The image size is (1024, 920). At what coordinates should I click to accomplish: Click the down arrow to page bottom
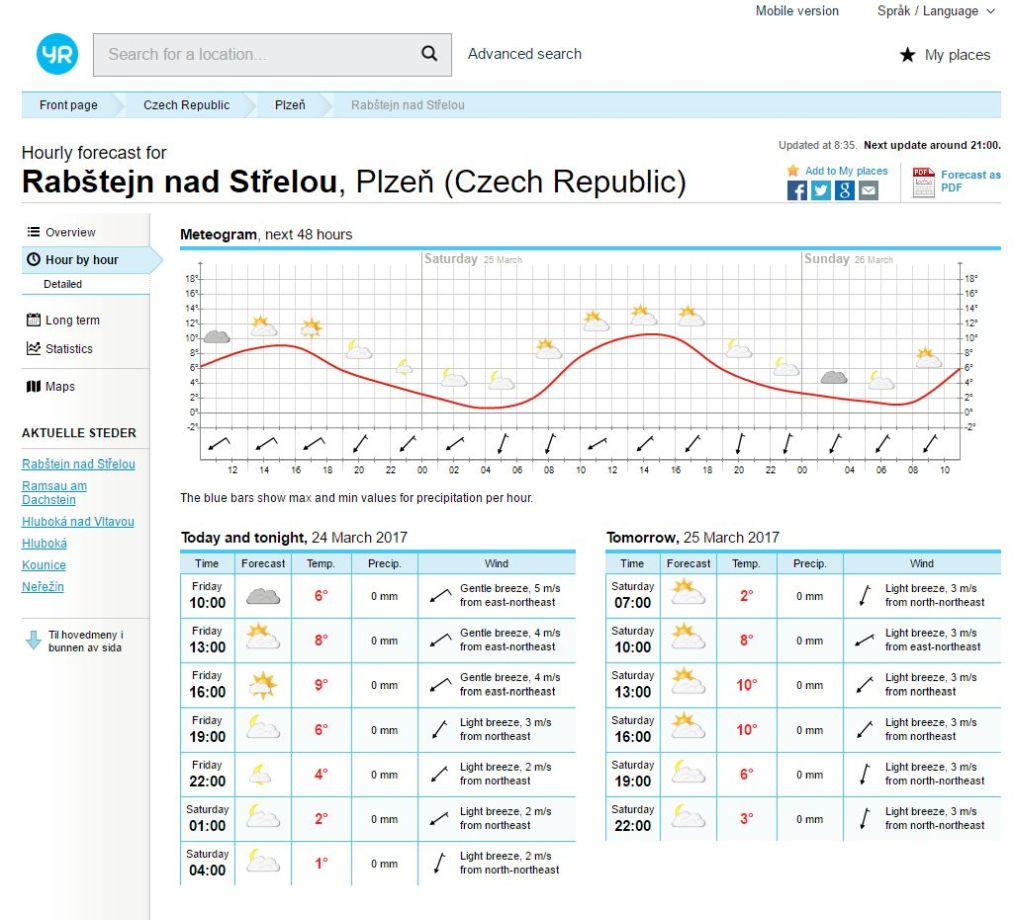coord(33,640)
